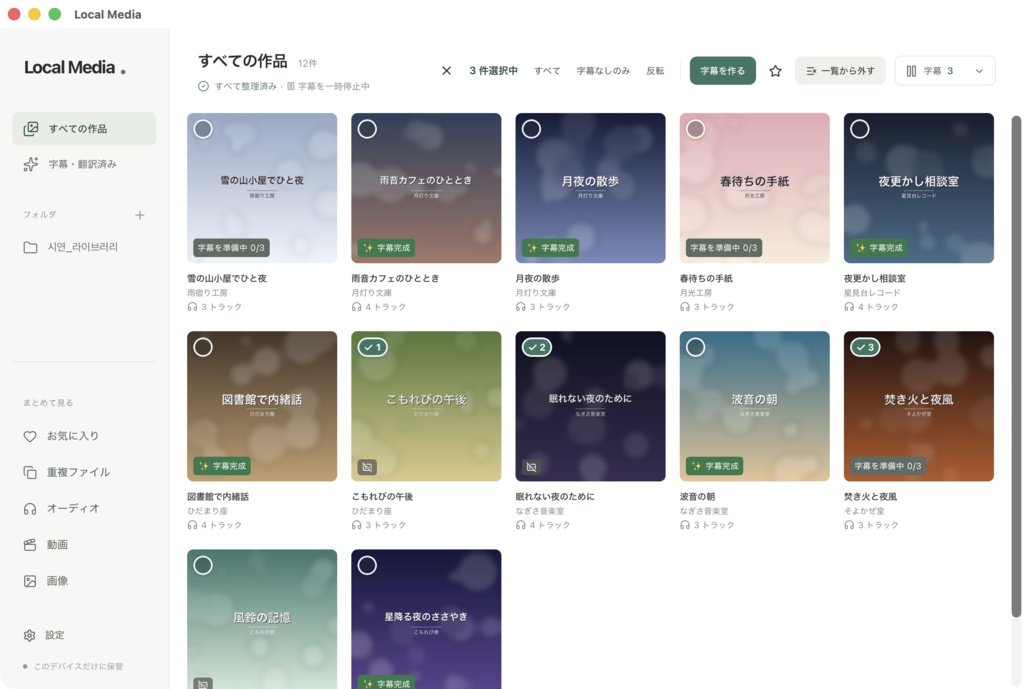Open the 動画 view
1024x689 pixels.
84,545
